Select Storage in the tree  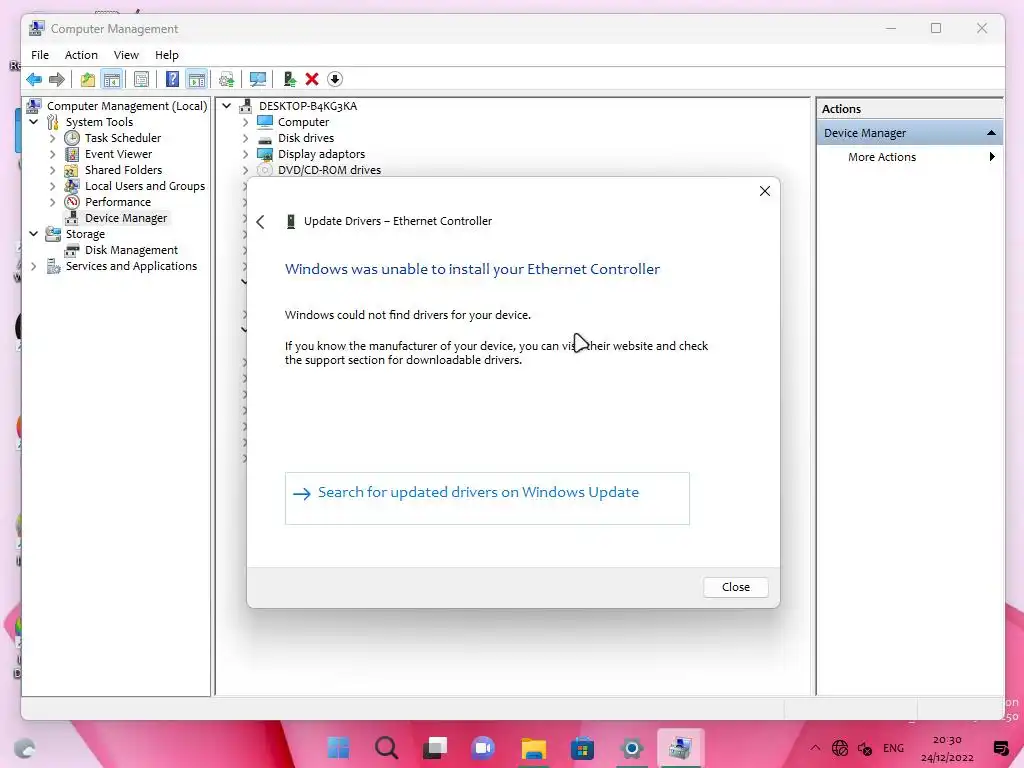pos(85,234)
